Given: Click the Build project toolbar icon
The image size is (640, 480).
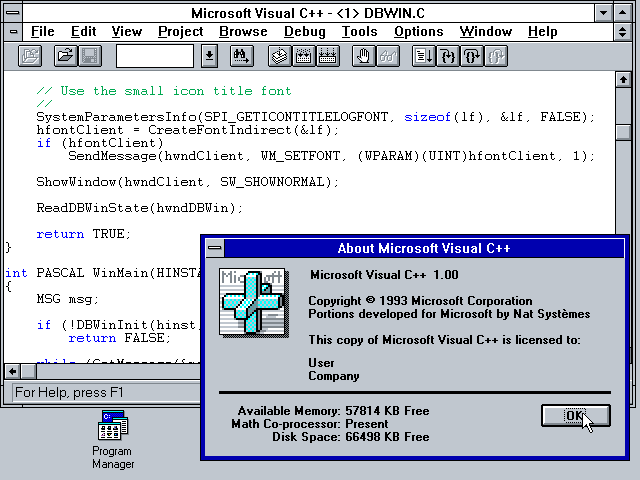Looking at the screenshot, I should click(x=303, y=56).
